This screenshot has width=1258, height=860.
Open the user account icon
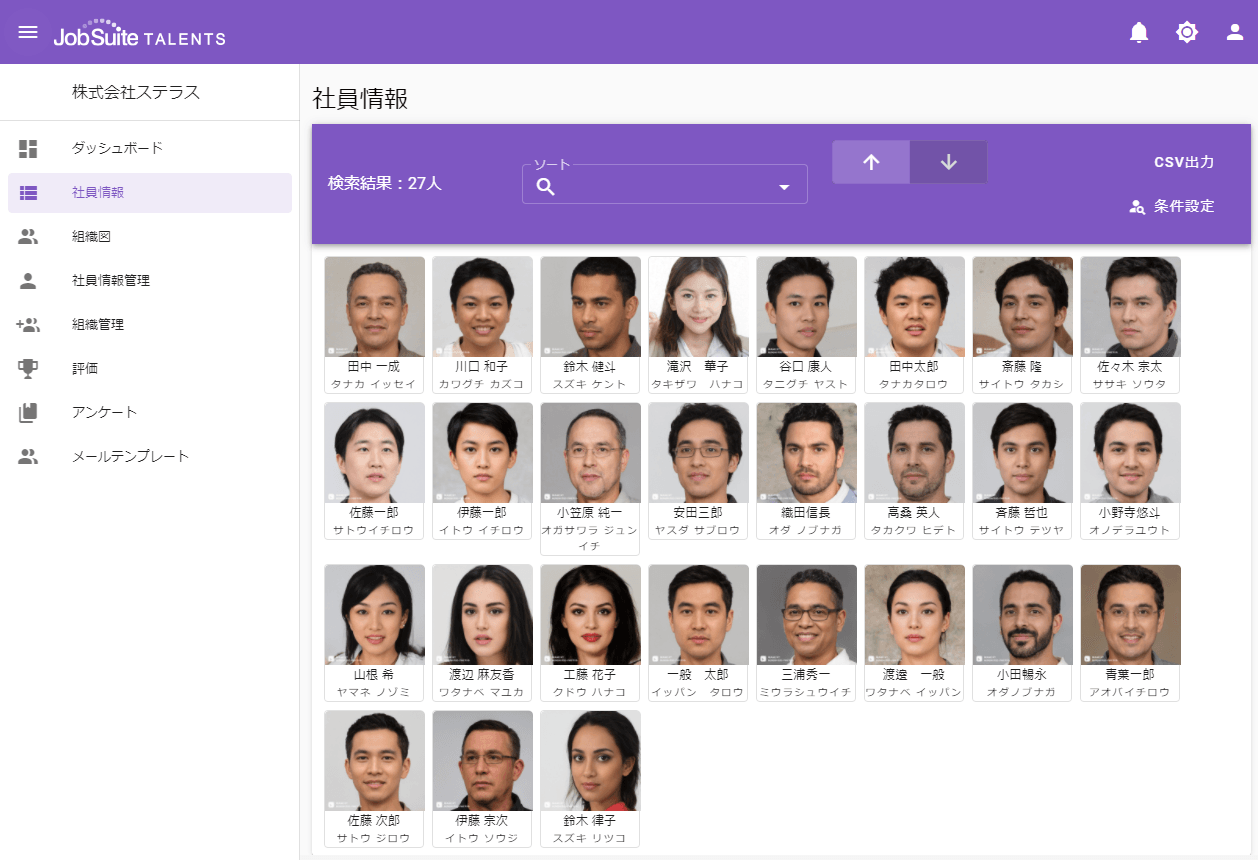[1235, 32]
